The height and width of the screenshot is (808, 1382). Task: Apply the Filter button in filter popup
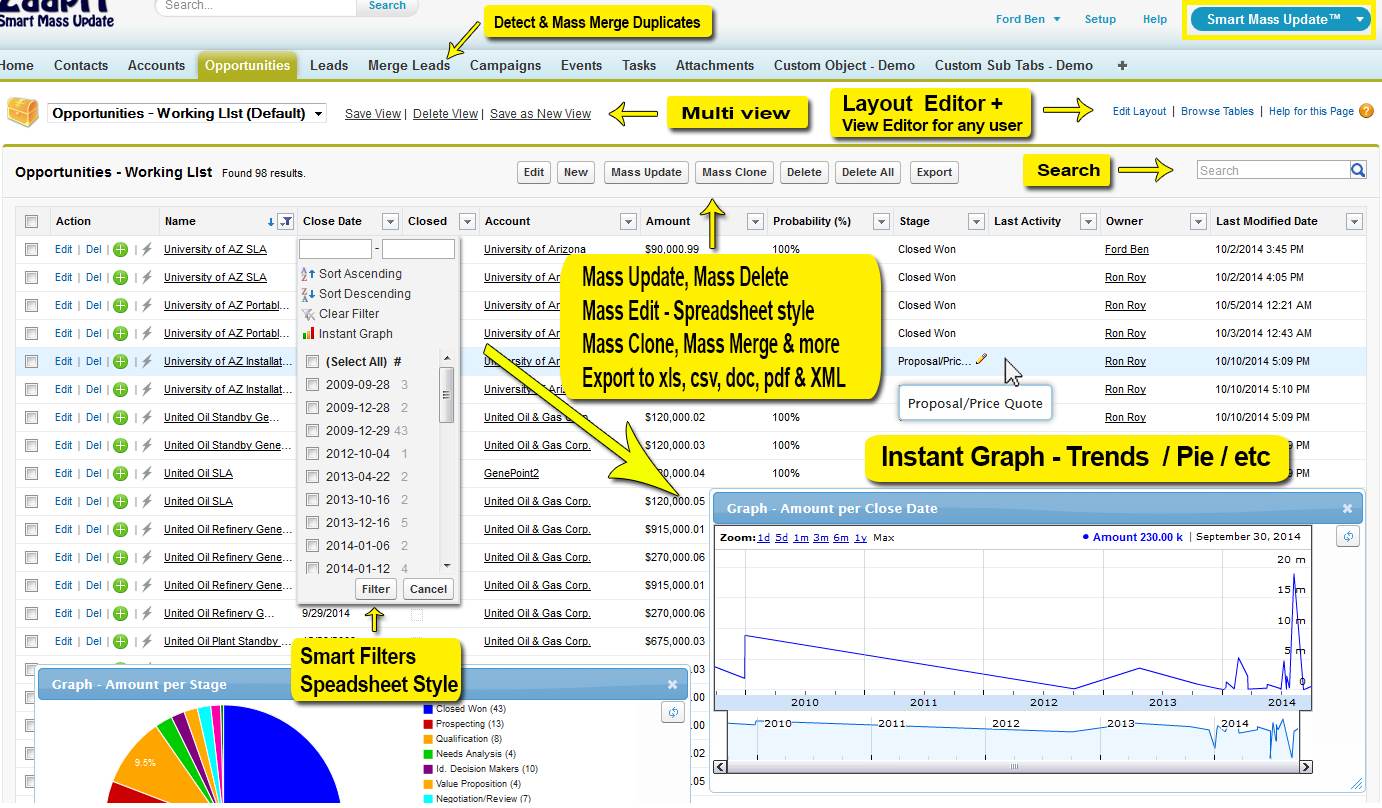(x=376, y=589)
